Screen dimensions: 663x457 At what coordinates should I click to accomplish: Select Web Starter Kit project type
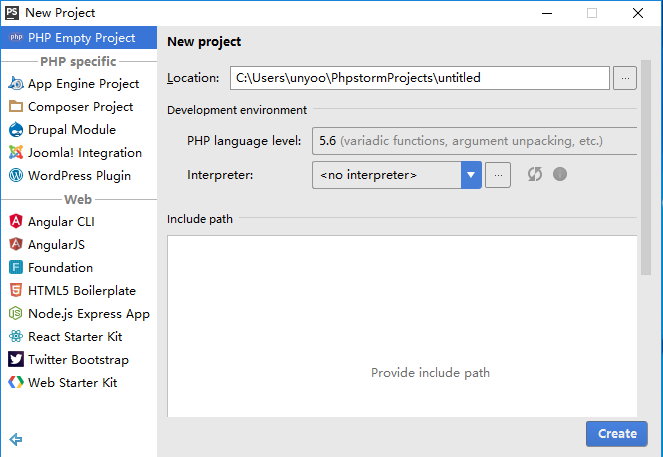coord(79,383)
